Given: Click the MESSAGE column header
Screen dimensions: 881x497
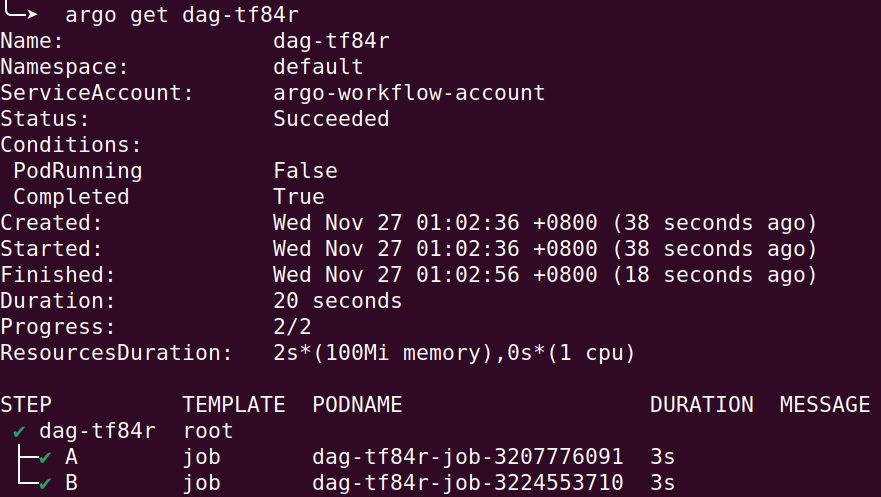Looking at the screenshot, I should (x=825, y=405).
